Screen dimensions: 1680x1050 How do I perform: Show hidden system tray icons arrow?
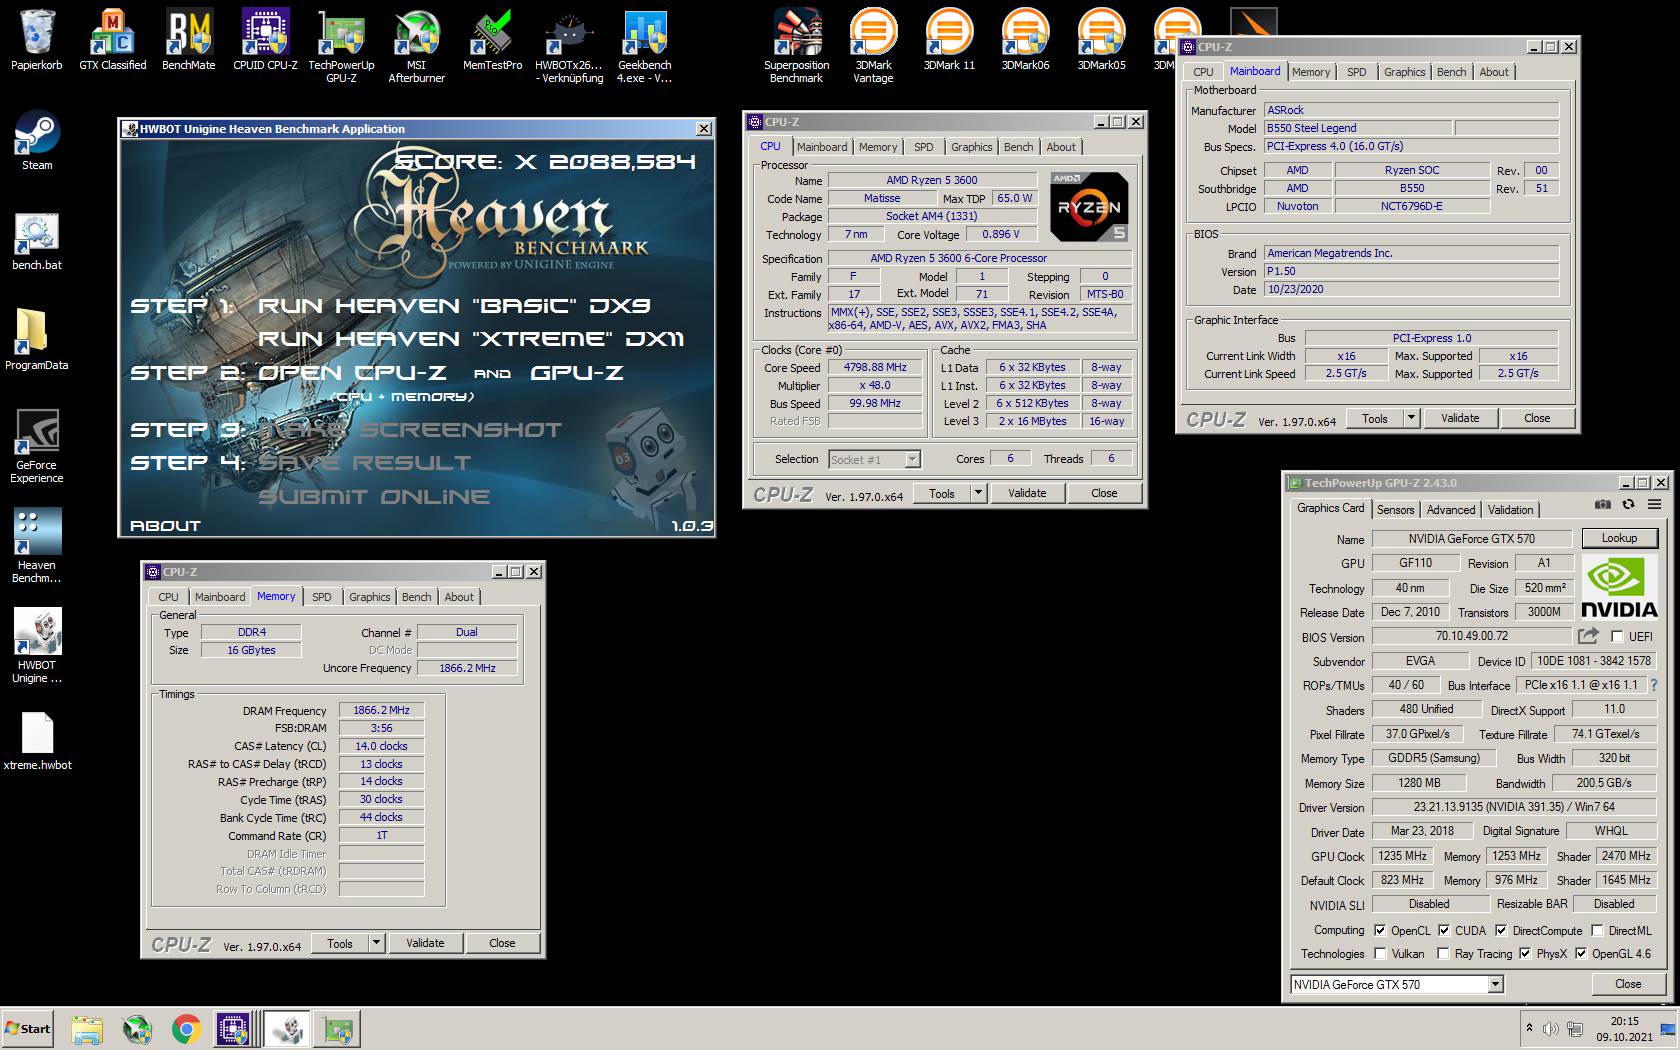click(1528, 1028)
